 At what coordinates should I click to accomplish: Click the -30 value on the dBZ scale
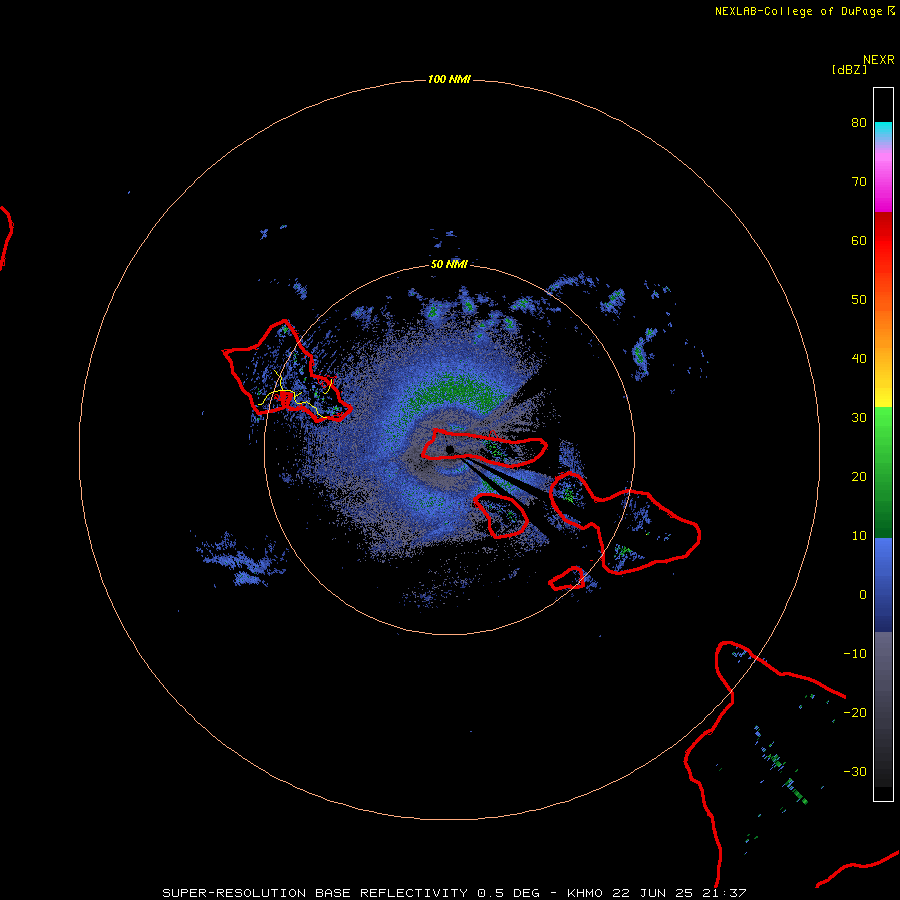pyautogui.click(x=855, y=771)
